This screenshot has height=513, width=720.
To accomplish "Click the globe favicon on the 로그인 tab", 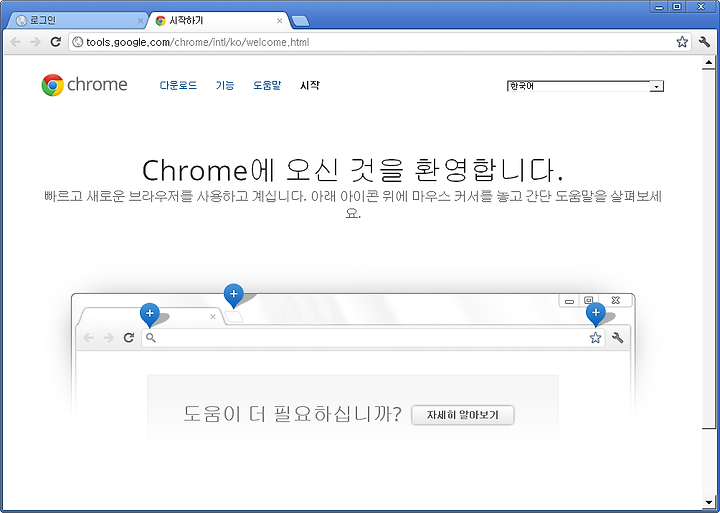I will click(21, 21).
